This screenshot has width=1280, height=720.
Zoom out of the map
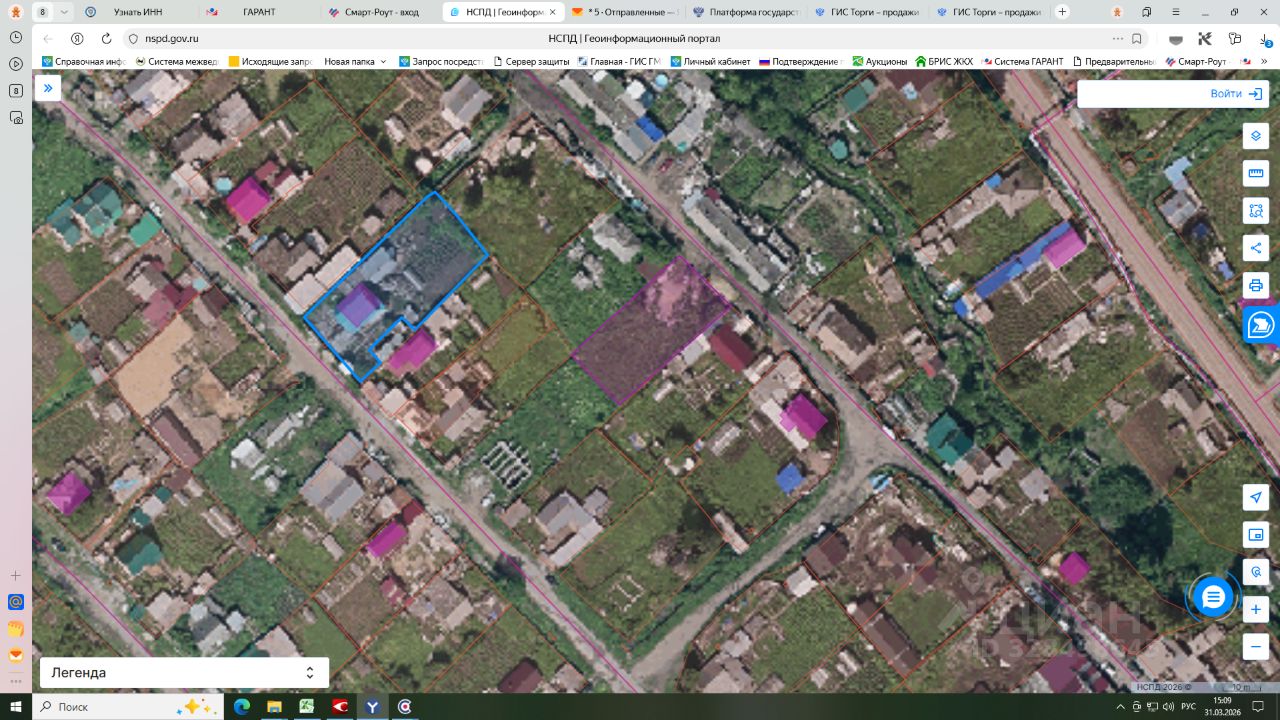tap(1256, 646)
